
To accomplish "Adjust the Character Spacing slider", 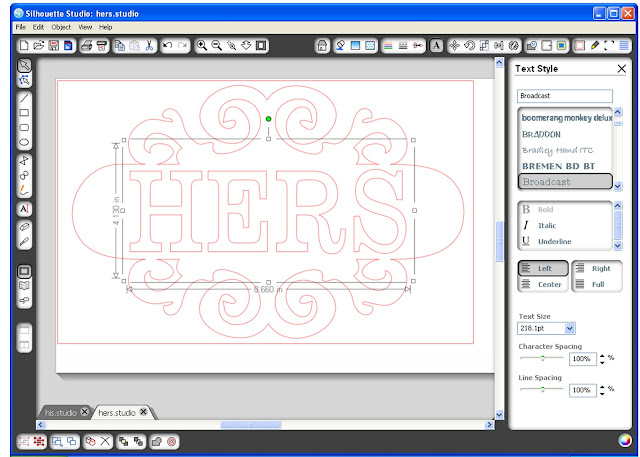I will point(542,358).
